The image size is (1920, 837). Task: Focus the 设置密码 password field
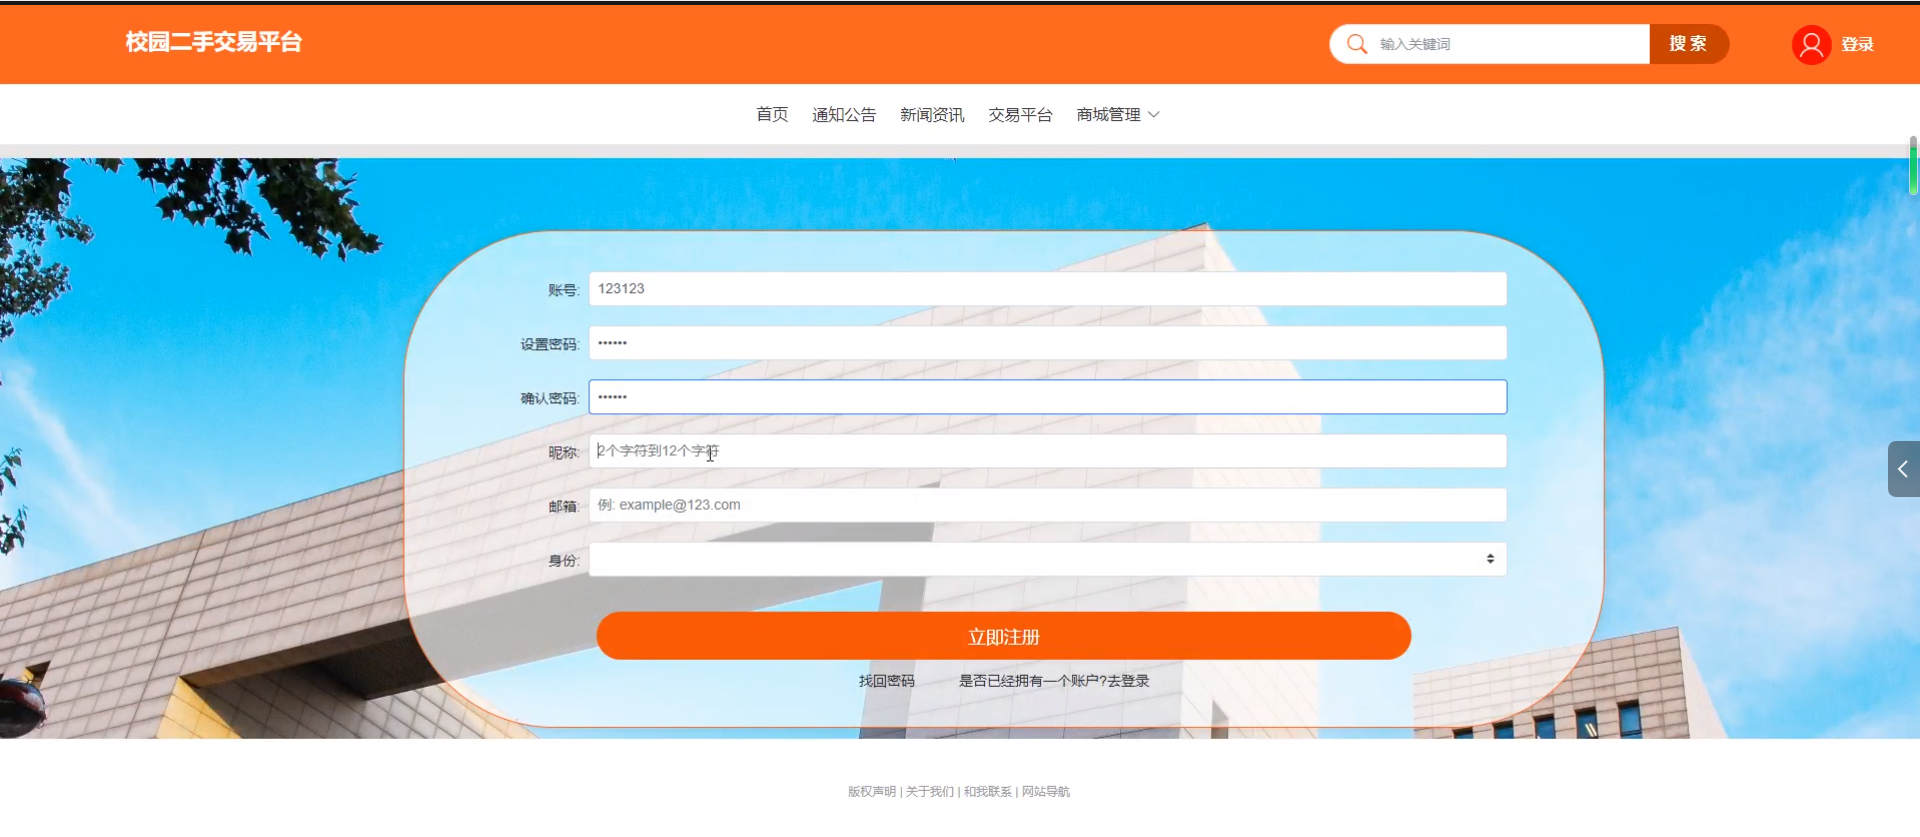[1047, 343]
